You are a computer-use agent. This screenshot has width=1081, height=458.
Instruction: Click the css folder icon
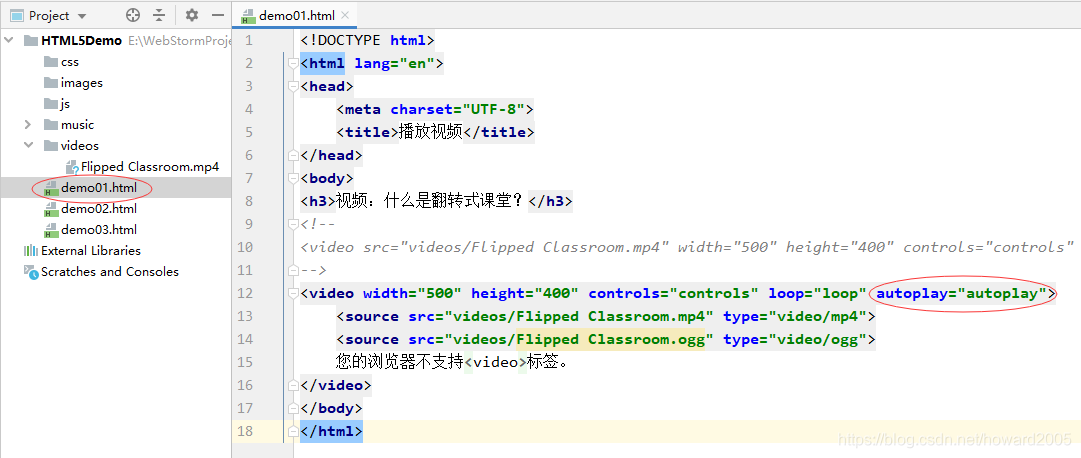[x=51, y=62]
